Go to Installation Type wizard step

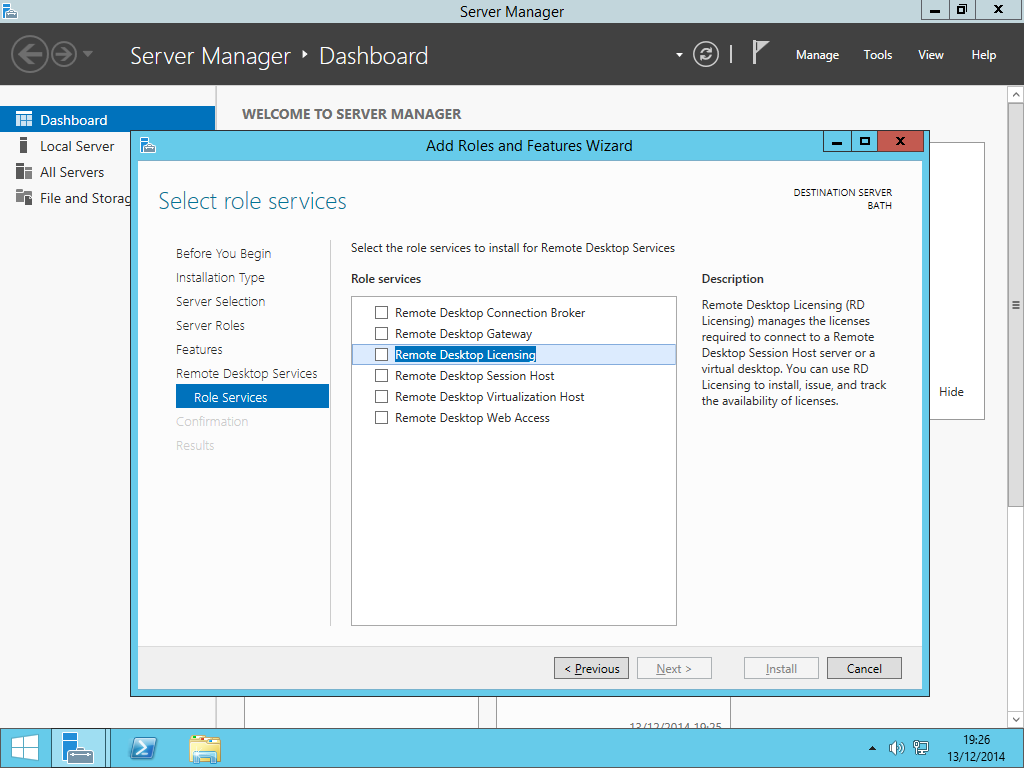point(220,278)
